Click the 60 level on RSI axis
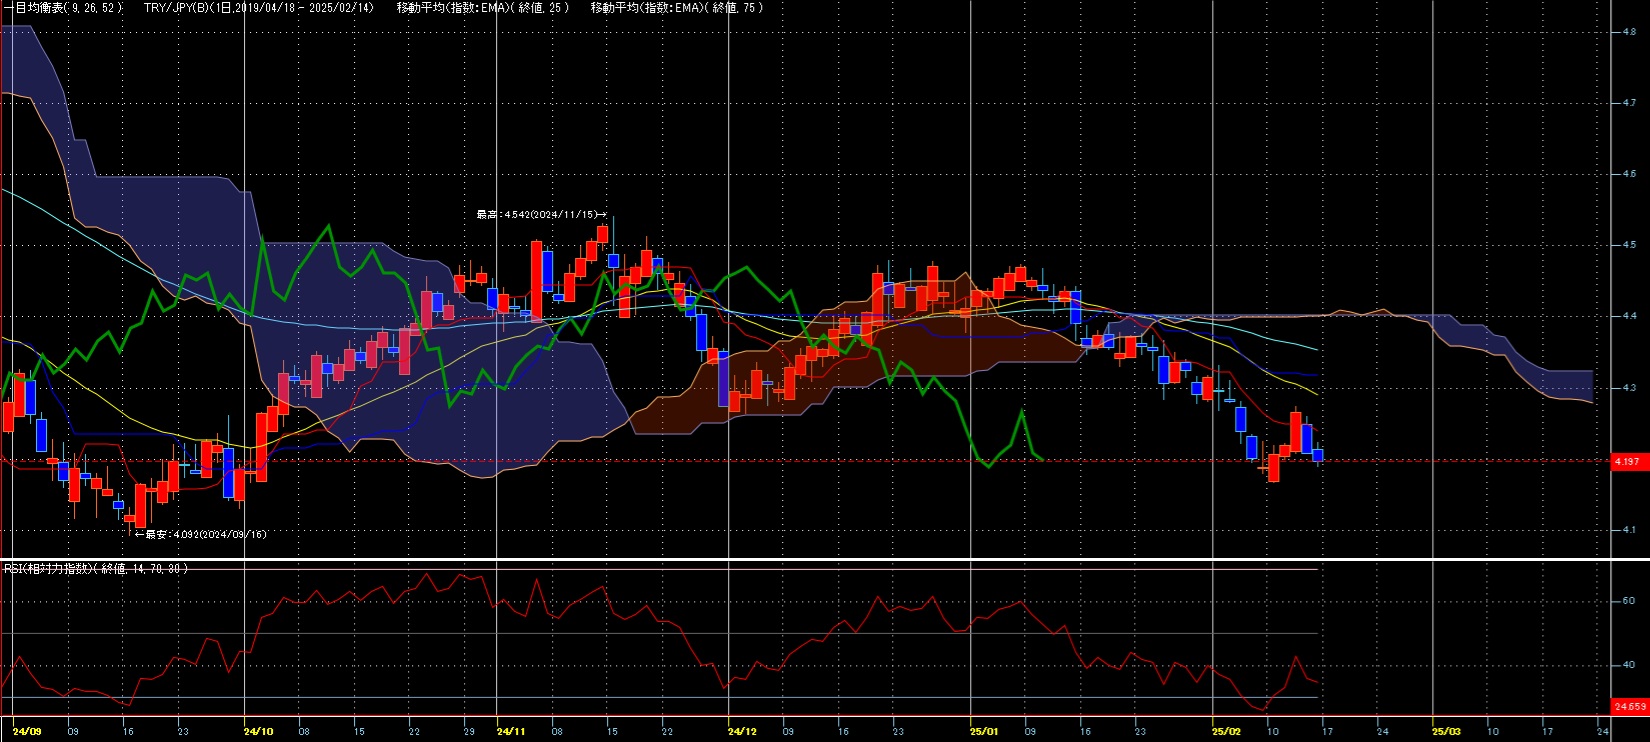 click(1629, 601)
